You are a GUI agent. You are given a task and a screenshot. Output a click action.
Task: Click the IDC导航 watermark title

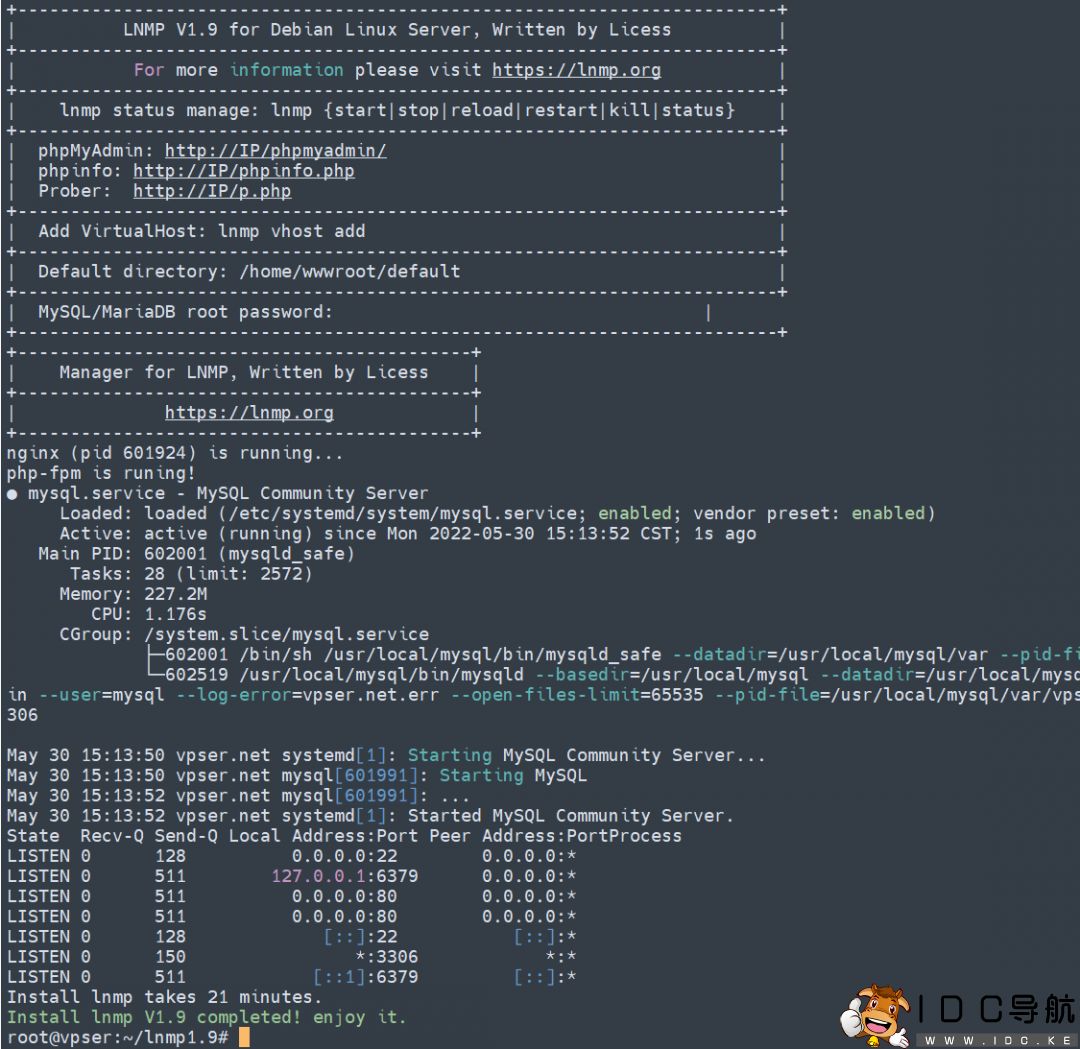(996, 1008)
